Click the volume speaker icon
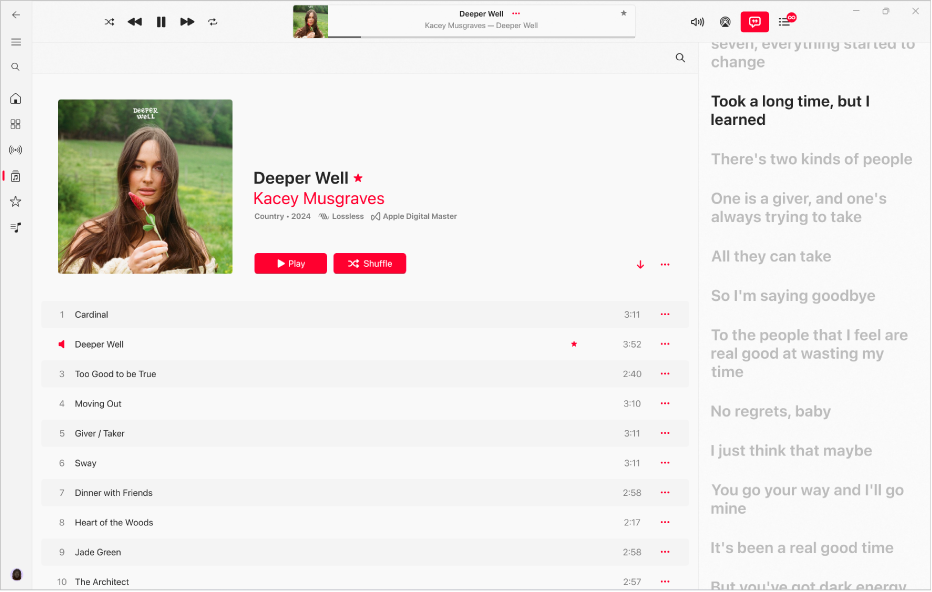The image size is (932, 592). pyautogui.click(x=697, y=21)
